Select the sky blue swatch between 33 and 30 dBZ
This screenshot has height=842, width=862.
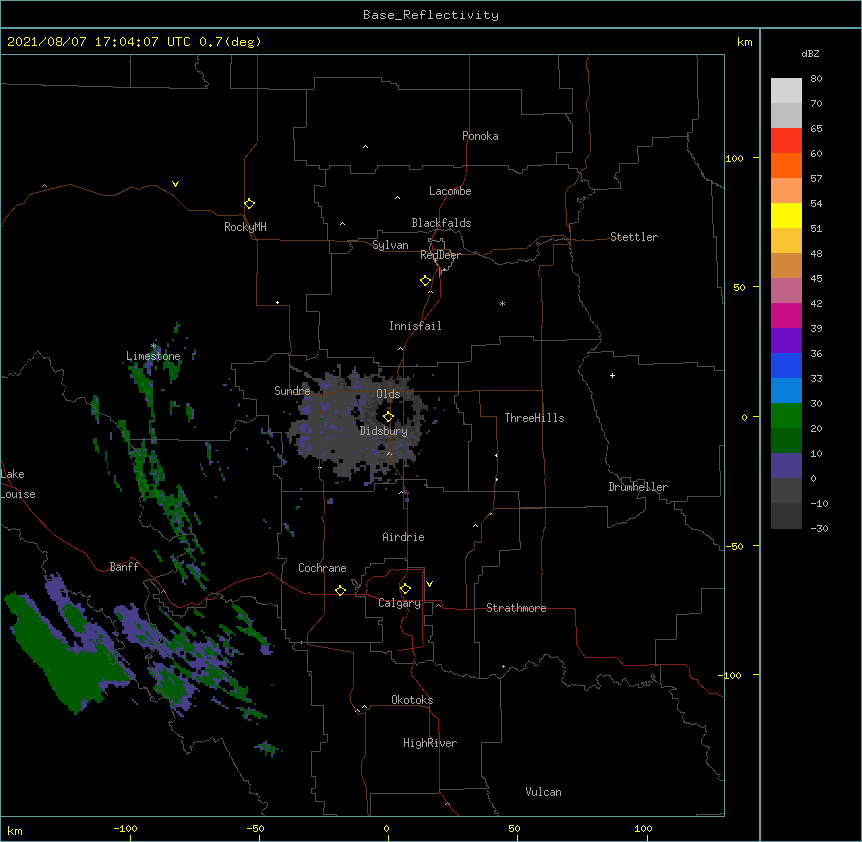coord(786,391)
